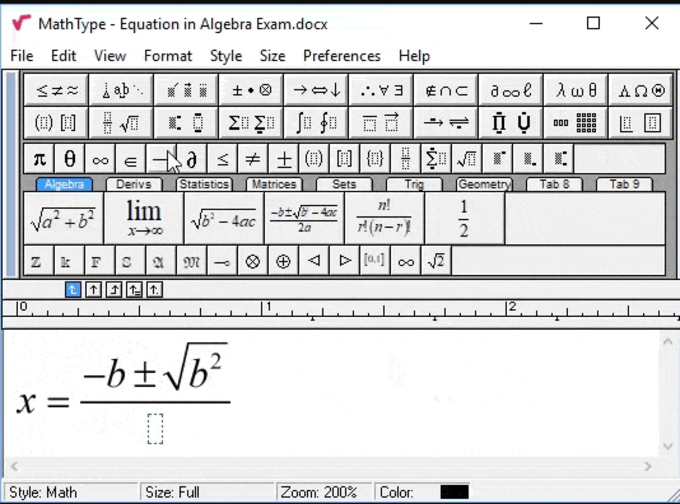Switch to the Matrices tab
Viewport: 680px width, 504px height.
pyautogui.click(x=273, y=184)
